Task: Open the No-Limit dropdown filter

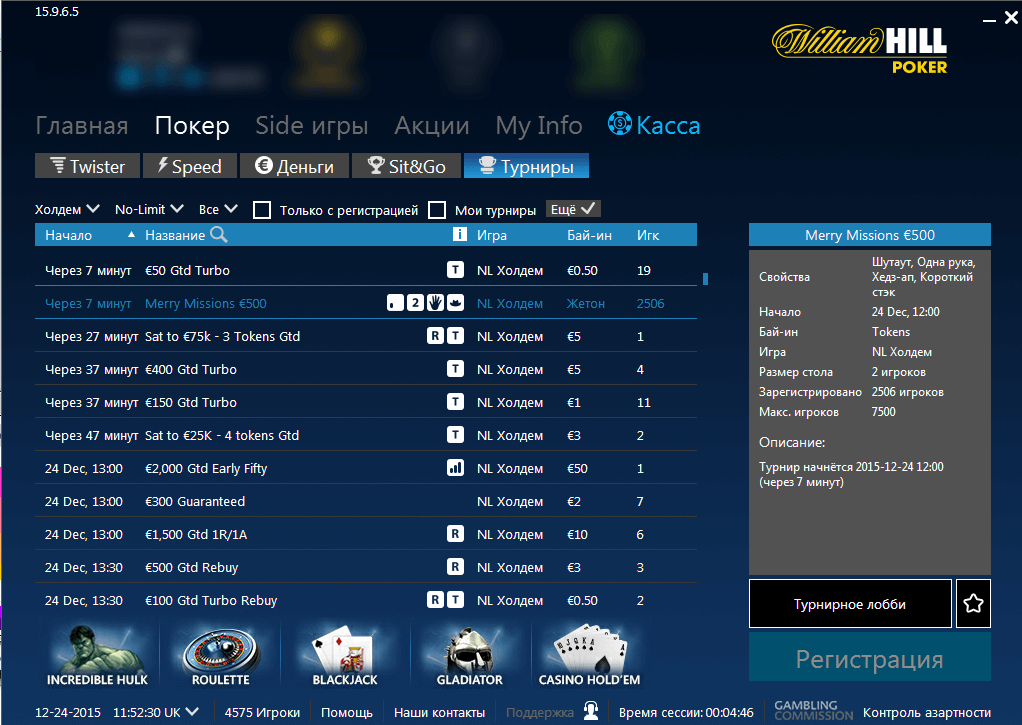Action: coord(149,209)
